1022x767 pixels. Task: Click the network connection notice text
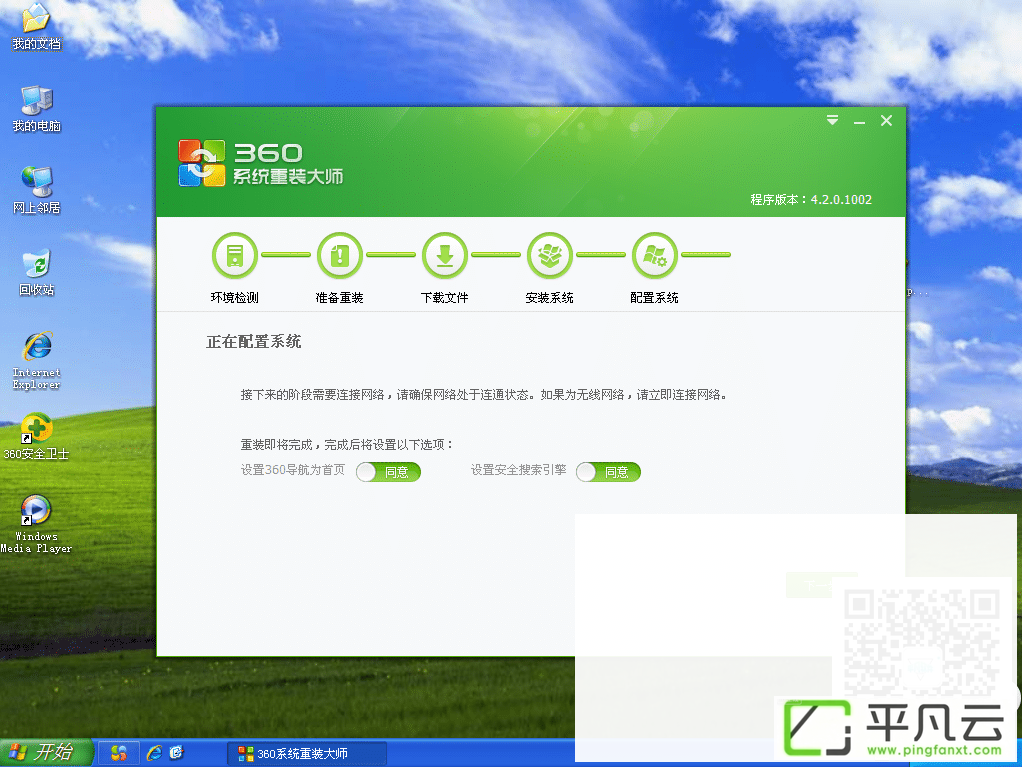484,394
